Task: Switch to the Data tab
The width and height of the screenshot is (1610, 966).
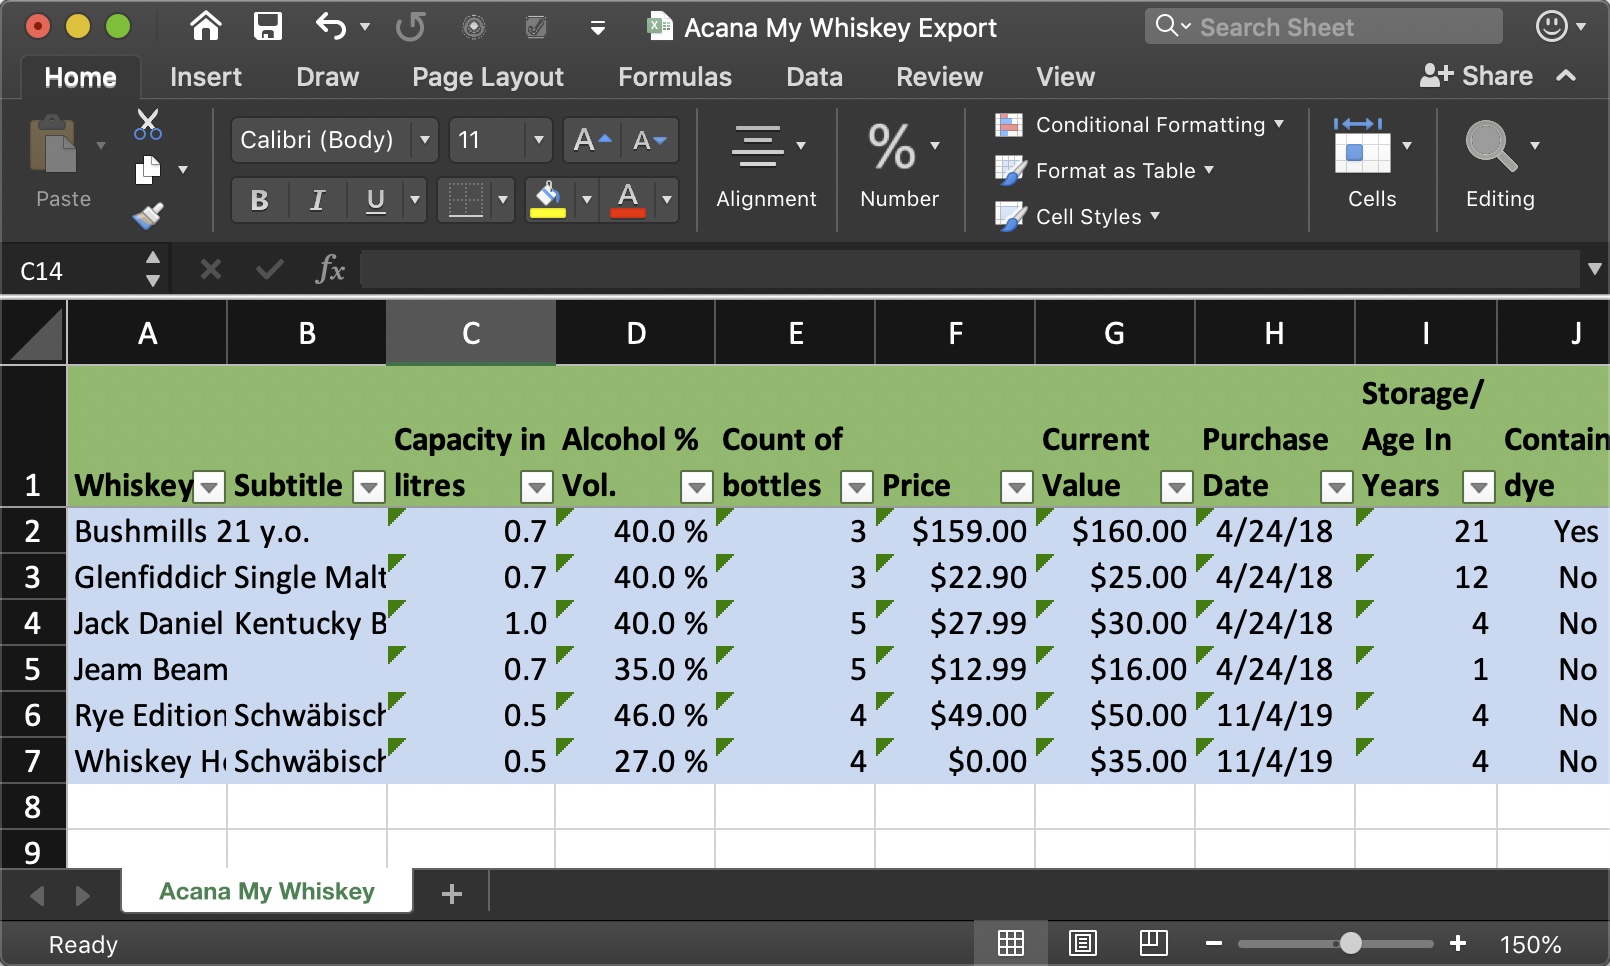Action: 814,77
